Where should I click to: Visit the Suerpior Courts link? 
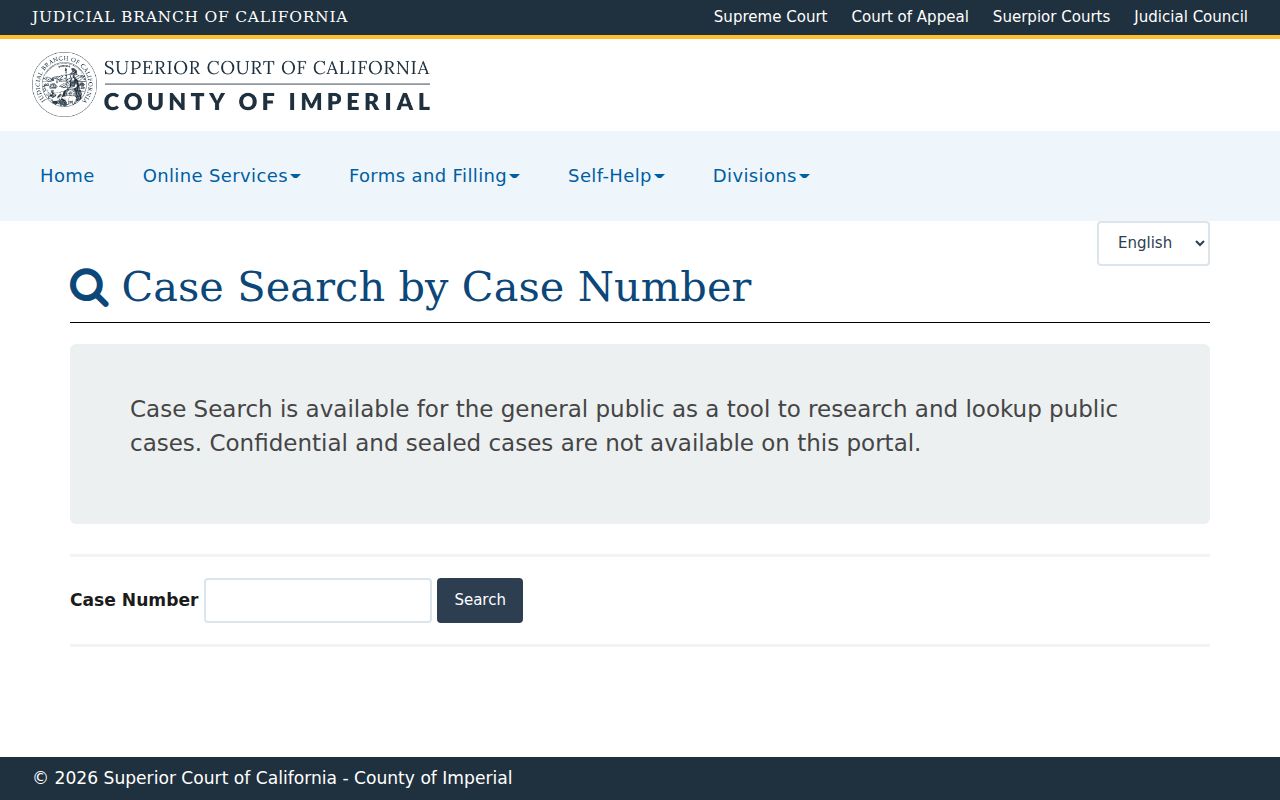pyautogui.click(x=1051, y=17)
